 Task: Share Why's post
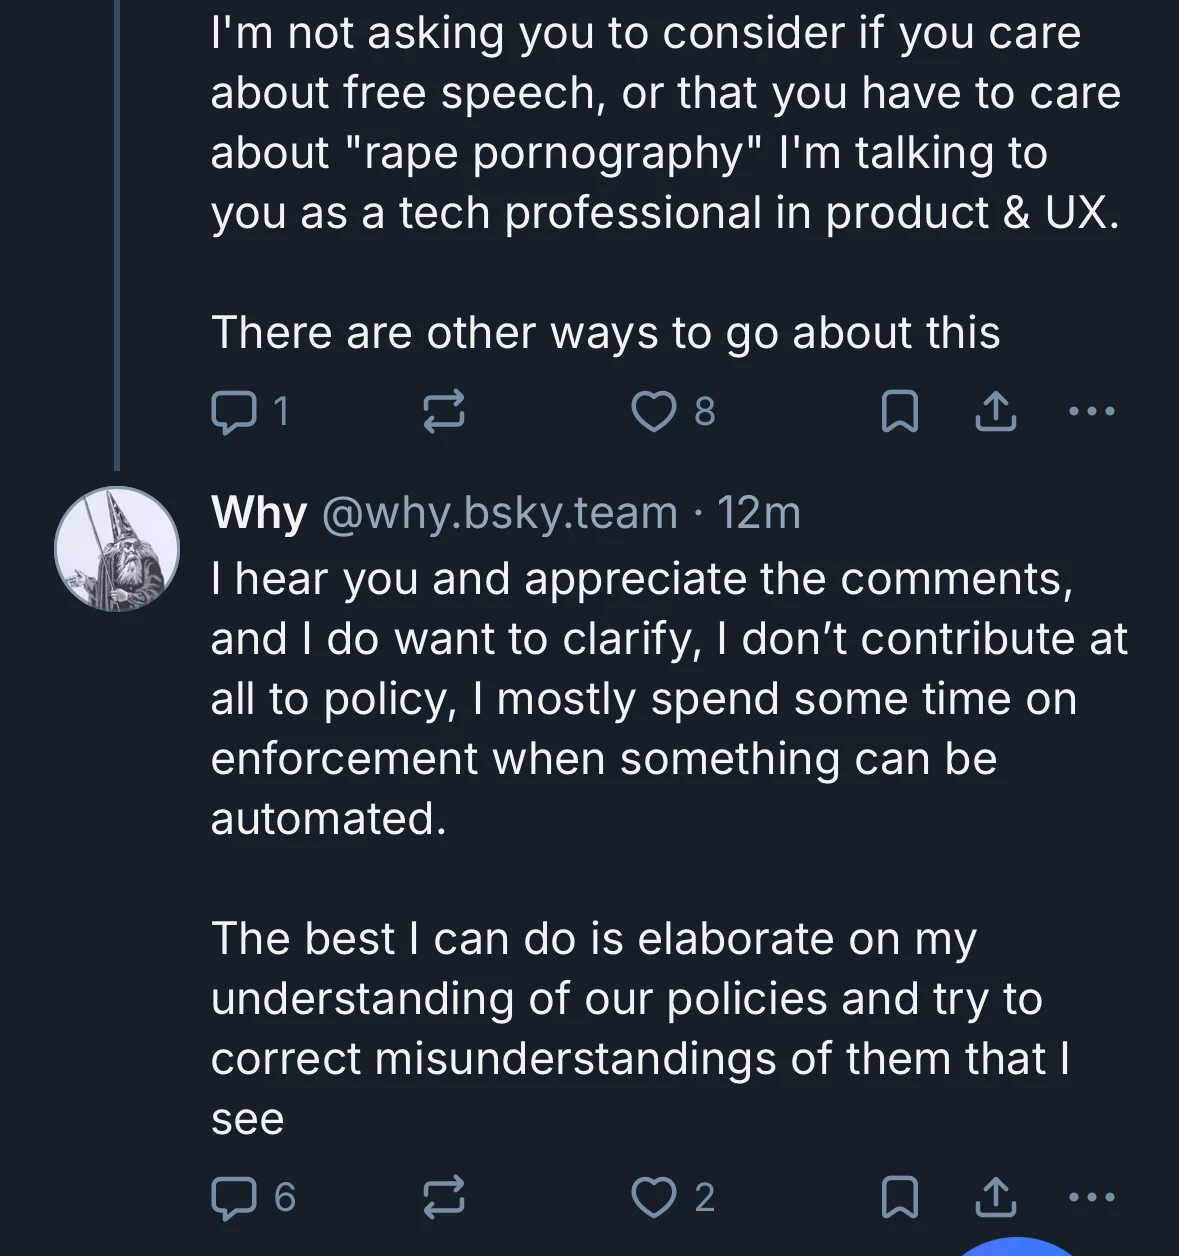[x=996, y=1197]
